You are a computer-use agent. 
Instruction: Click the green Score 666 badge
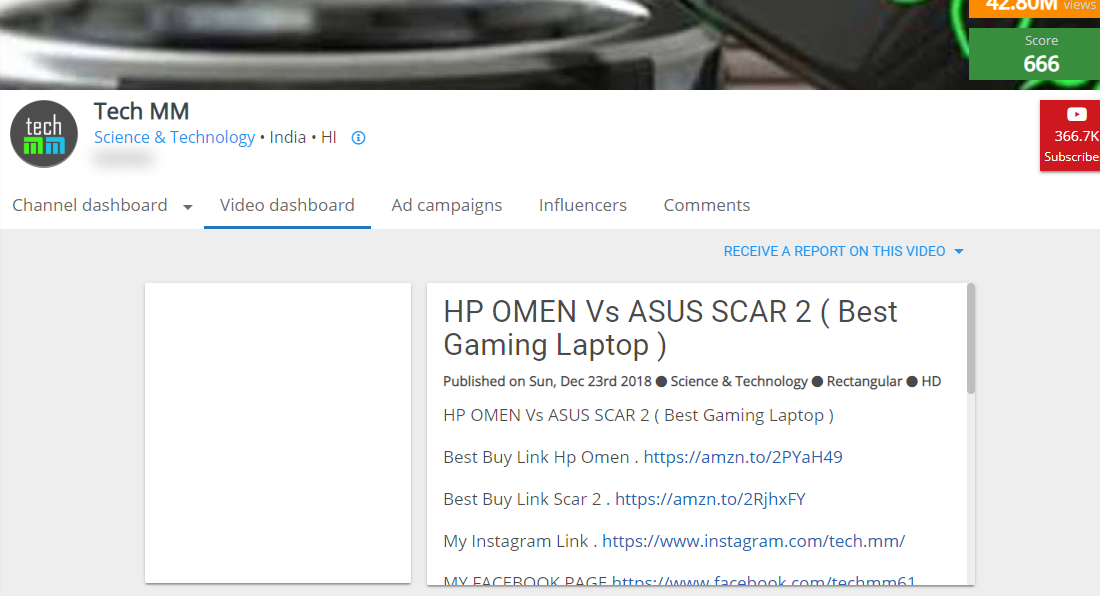tap(1034, 54)
